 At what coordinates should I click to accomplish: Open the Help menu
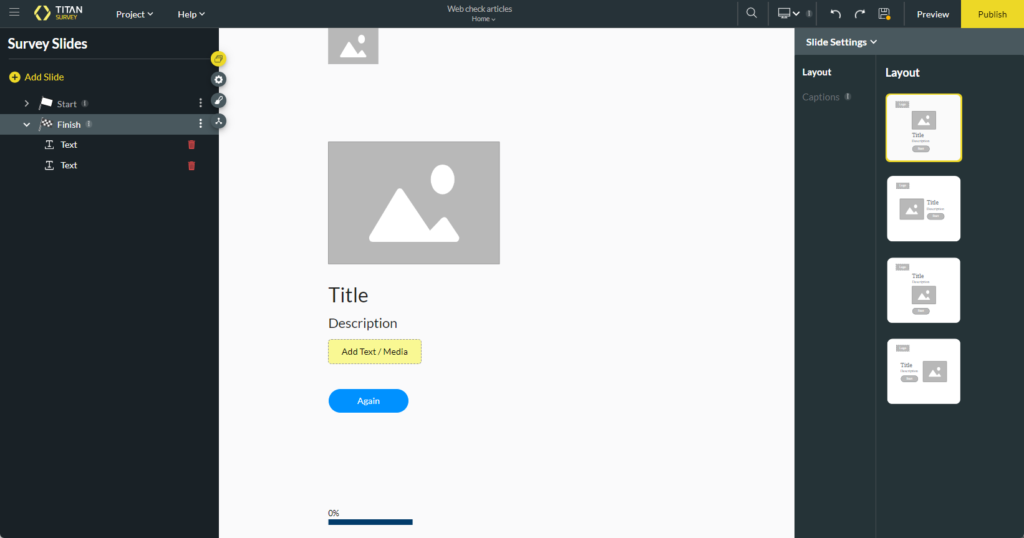[x=191, y=14]
